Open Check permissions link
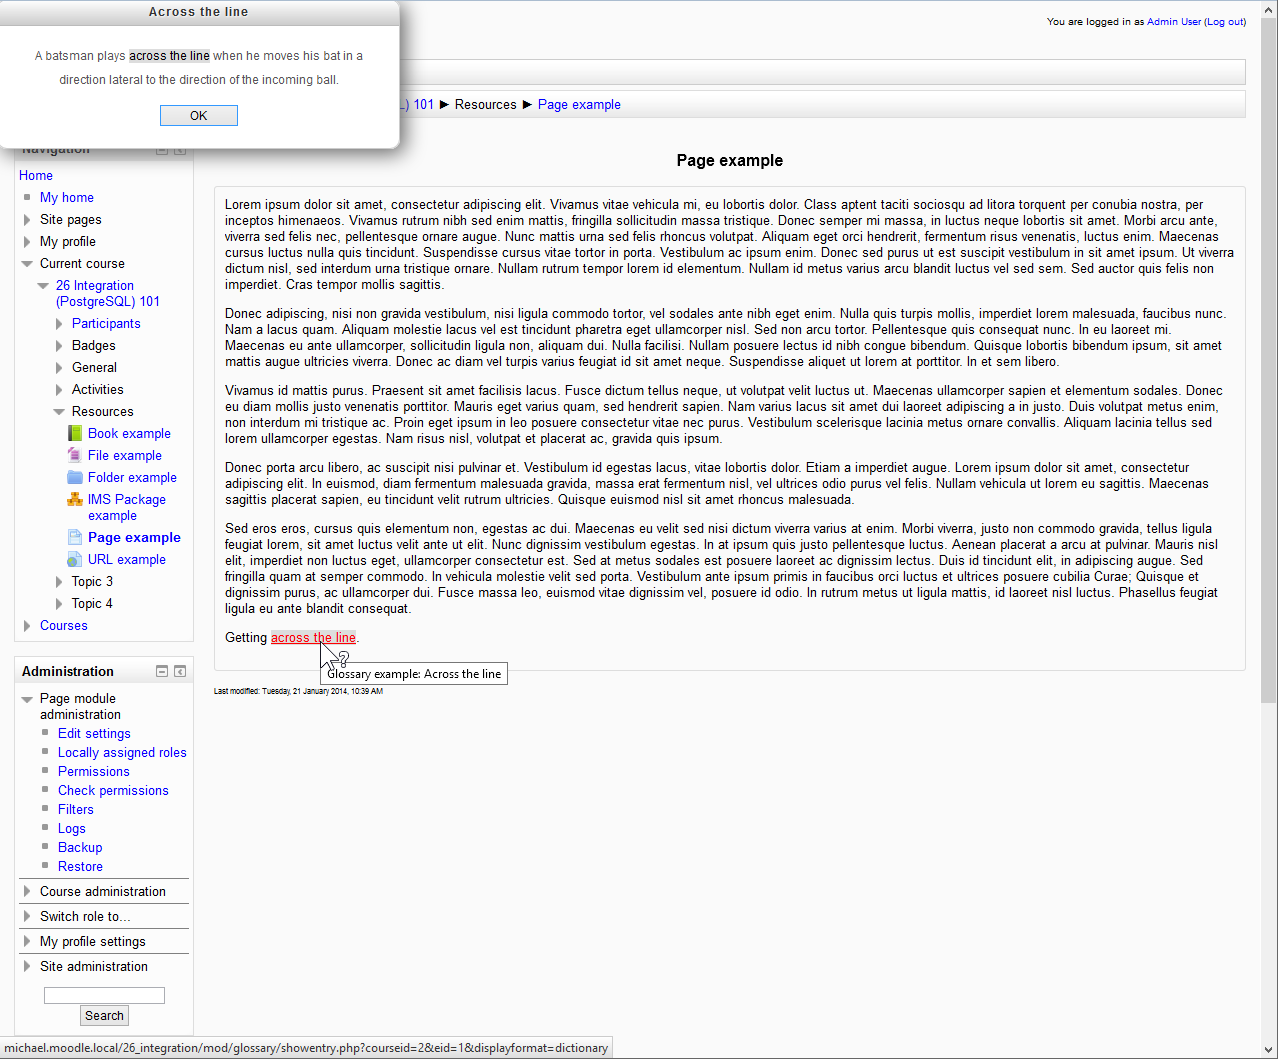Viewport: 1278px width, 1059px height. pos(113,790)
